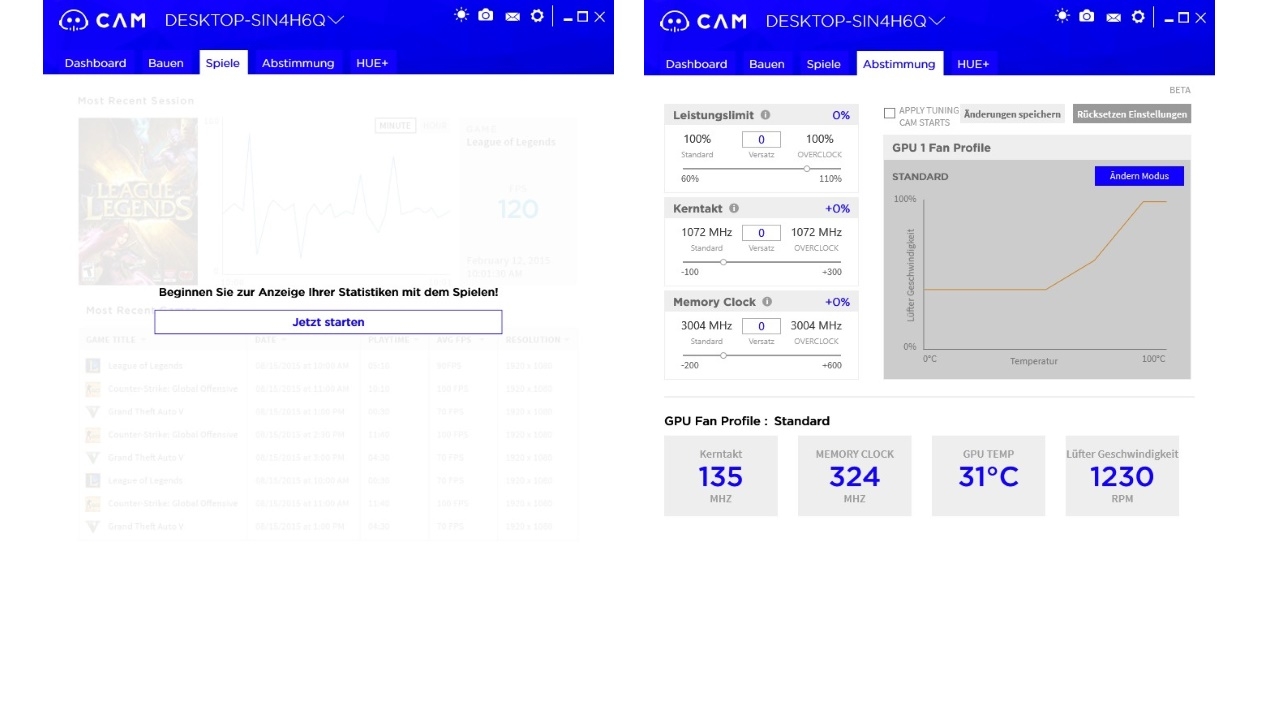
Task: Open HUE+ tab in Spiele window
Action: [x=372, y=63]
